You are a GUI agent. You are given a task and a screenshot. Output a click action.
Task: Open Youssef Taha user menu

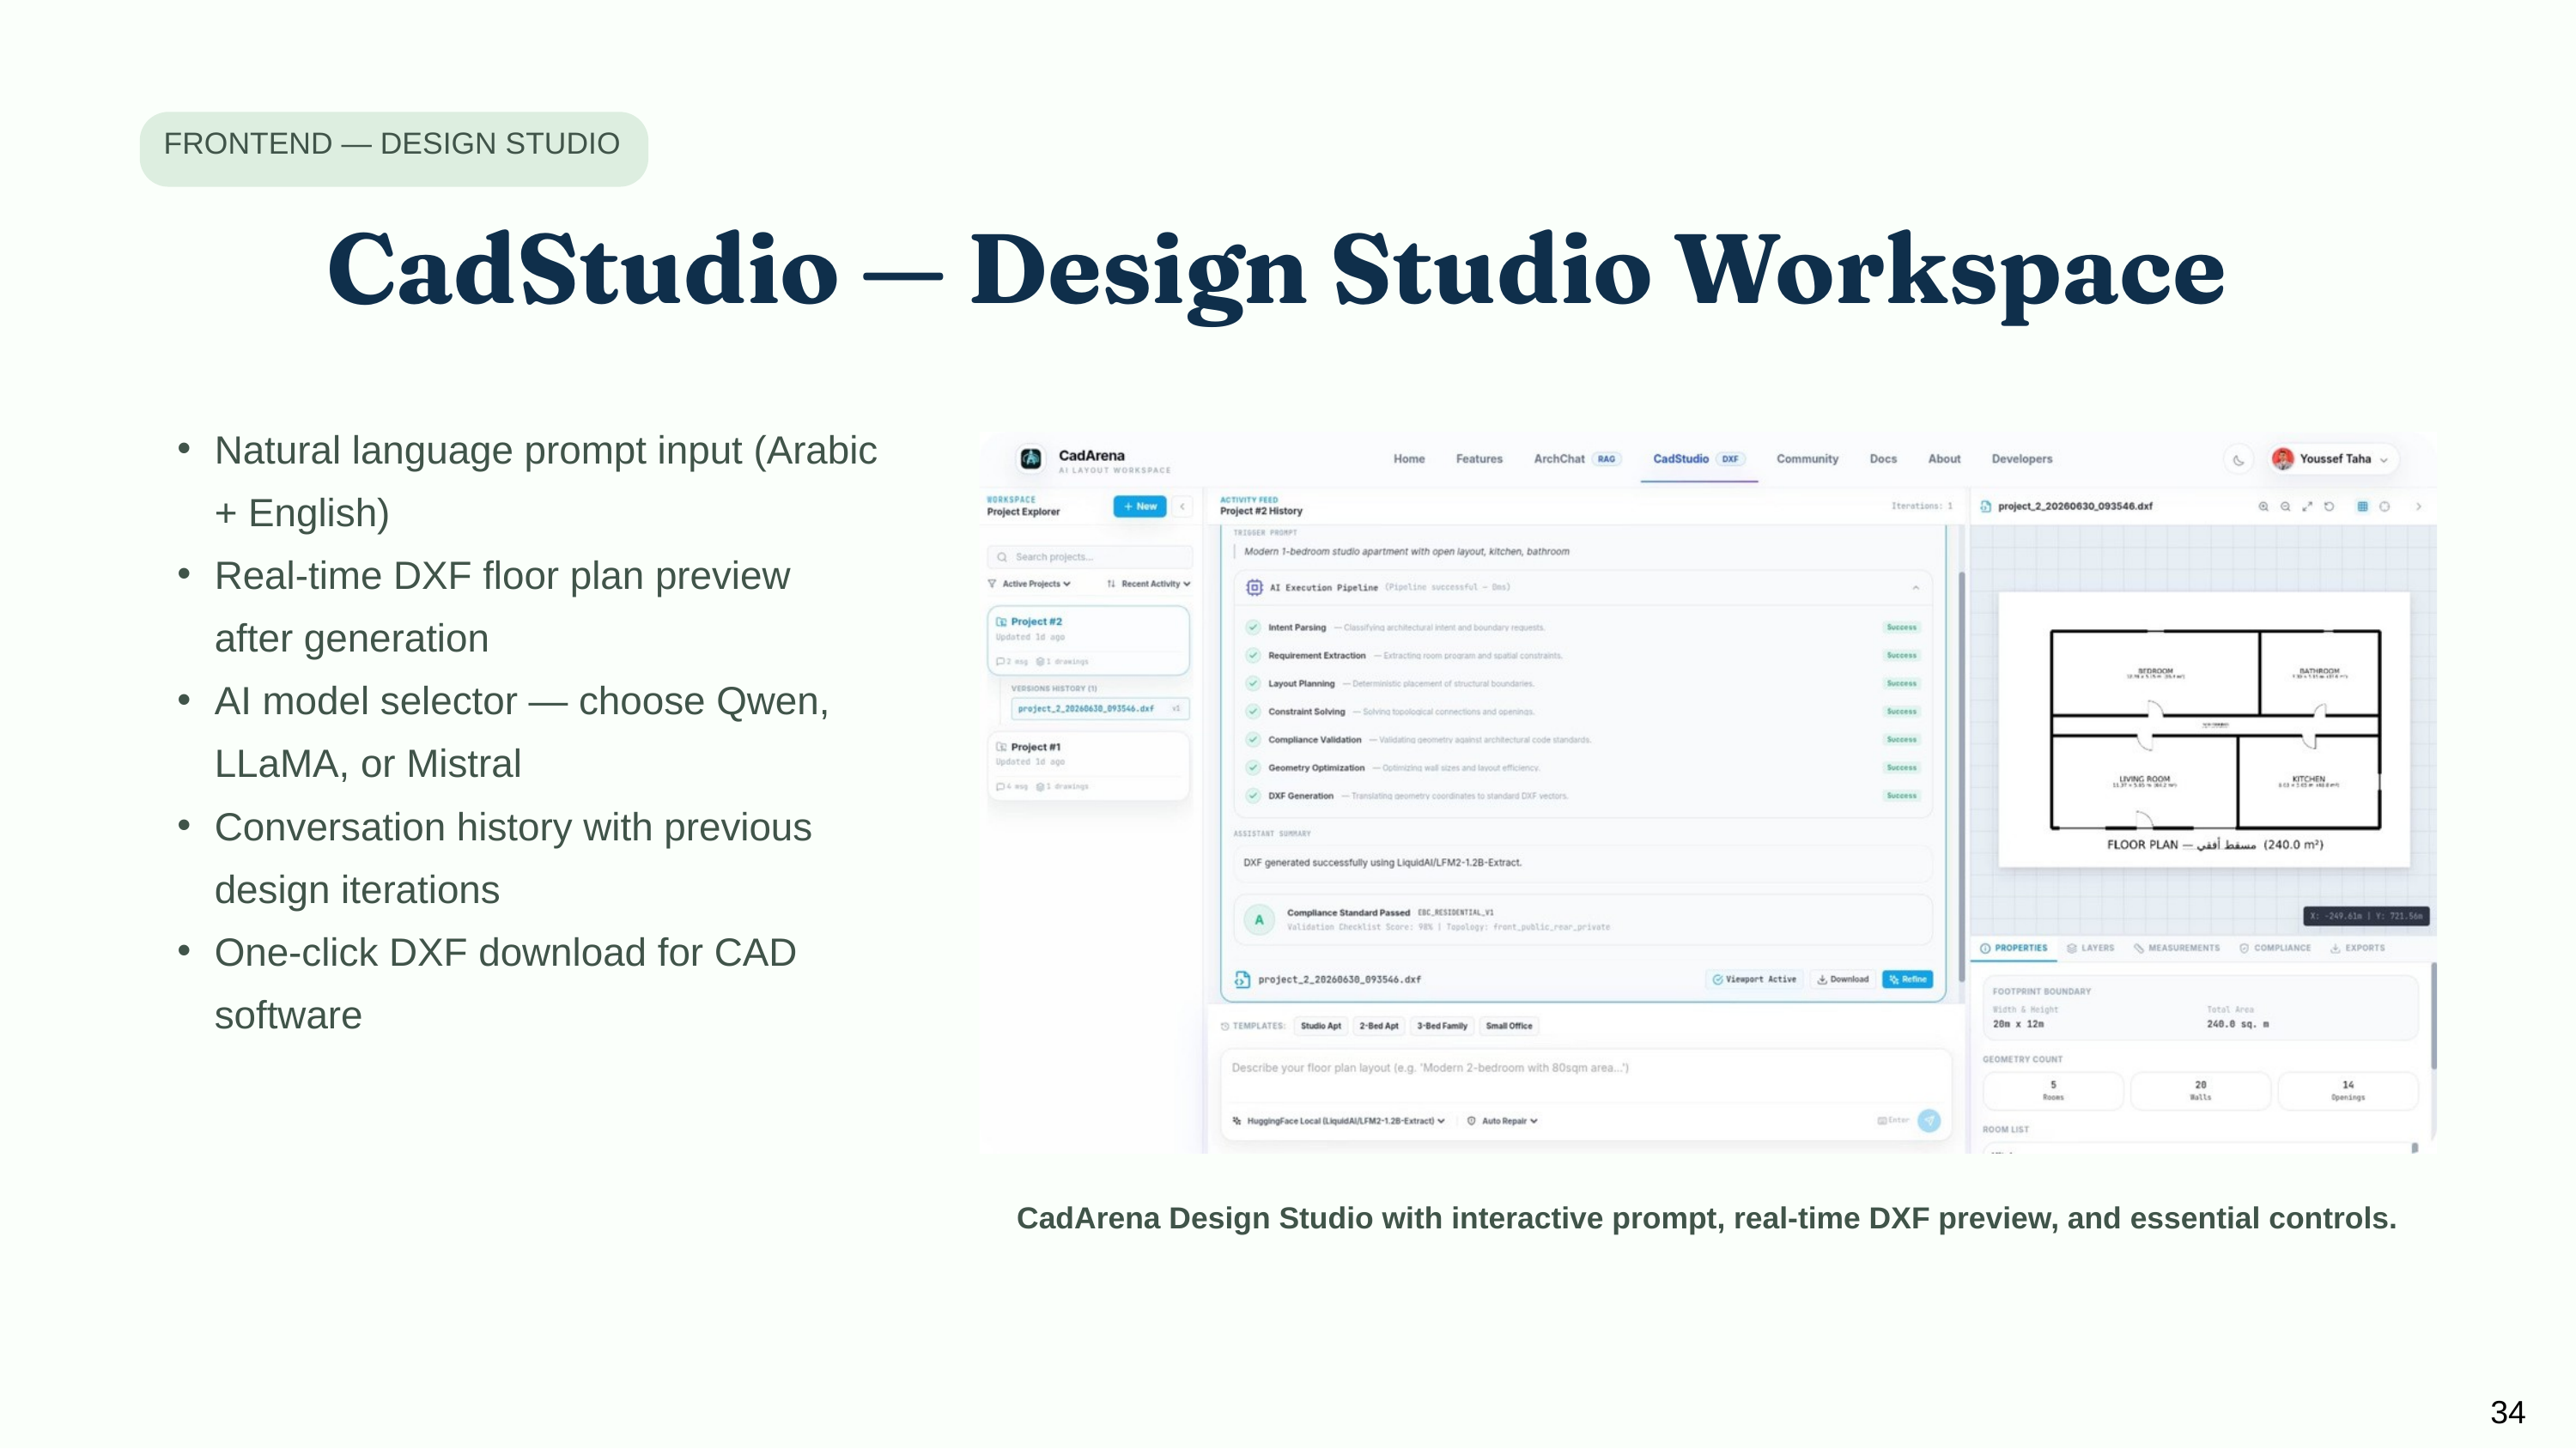(x=2334, y=459)
